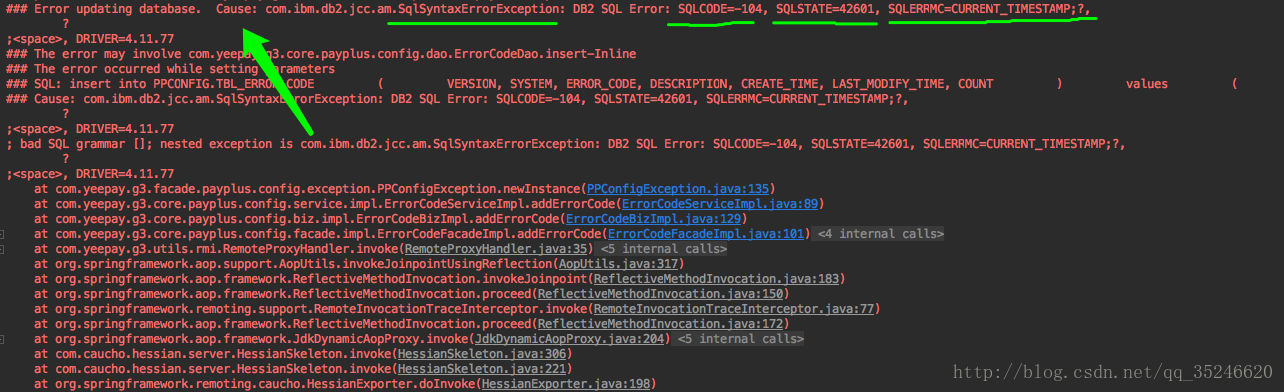Viewport: 1284px width, 392px height.
Task: Open the PPConfigException.java:135 stack trace link
Action: 677,189
